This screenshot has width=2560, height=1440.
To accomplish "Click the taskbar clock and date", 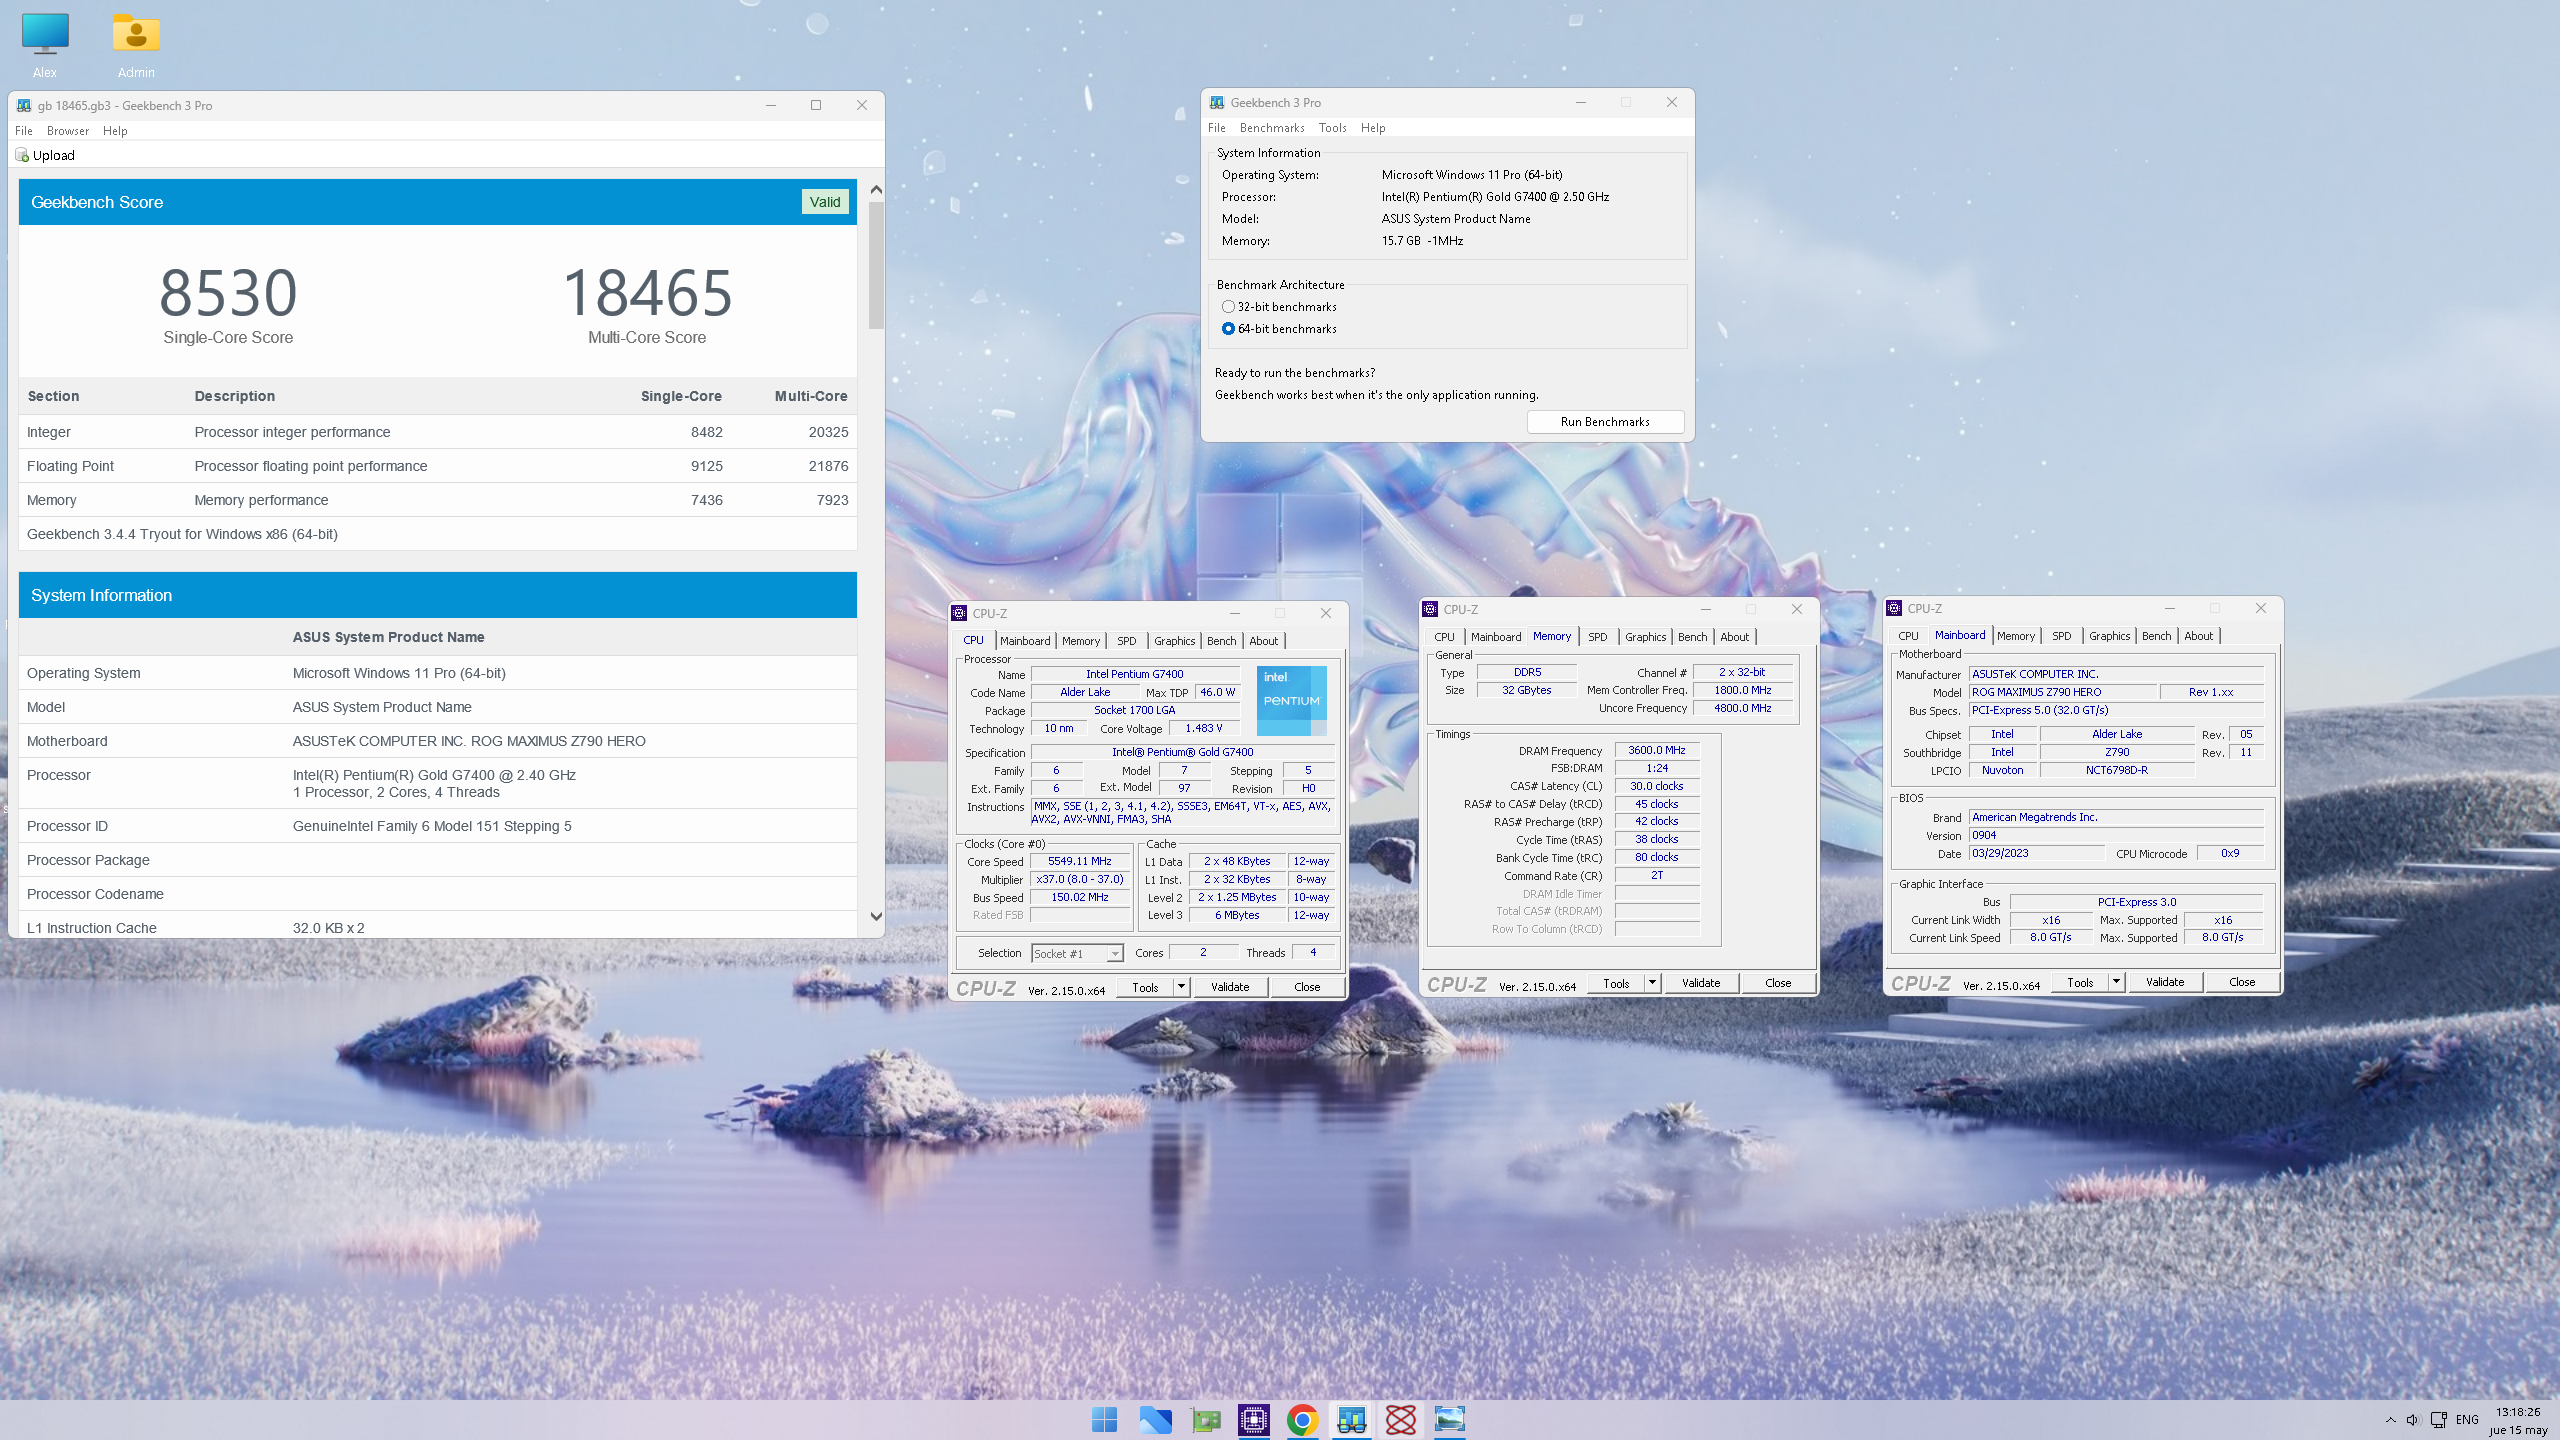I will (2518, 1420).
